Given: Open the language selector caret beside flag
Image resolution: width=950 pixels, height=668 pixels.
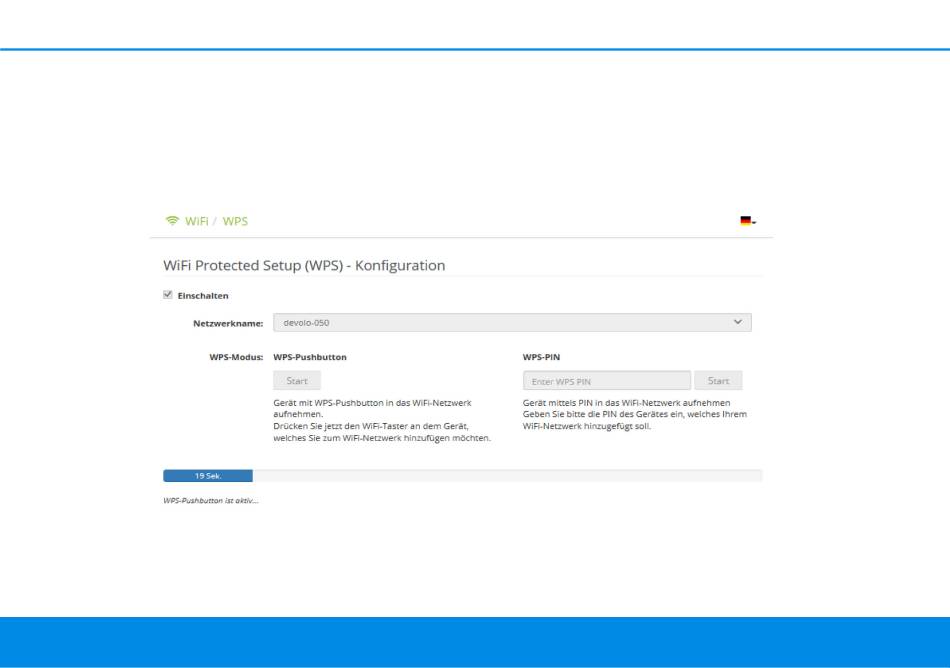Looking at the screenshot, I should (x=754, y=222).
